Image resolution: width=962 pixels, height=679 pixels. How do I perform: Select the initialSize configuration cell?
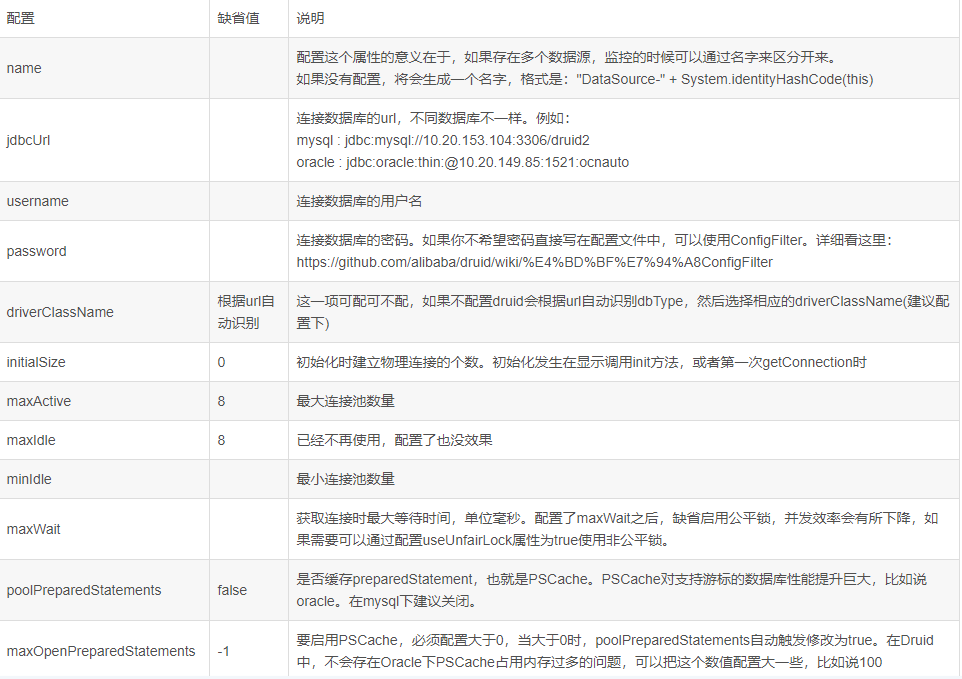pyautogui.click(x=36, y=362)
